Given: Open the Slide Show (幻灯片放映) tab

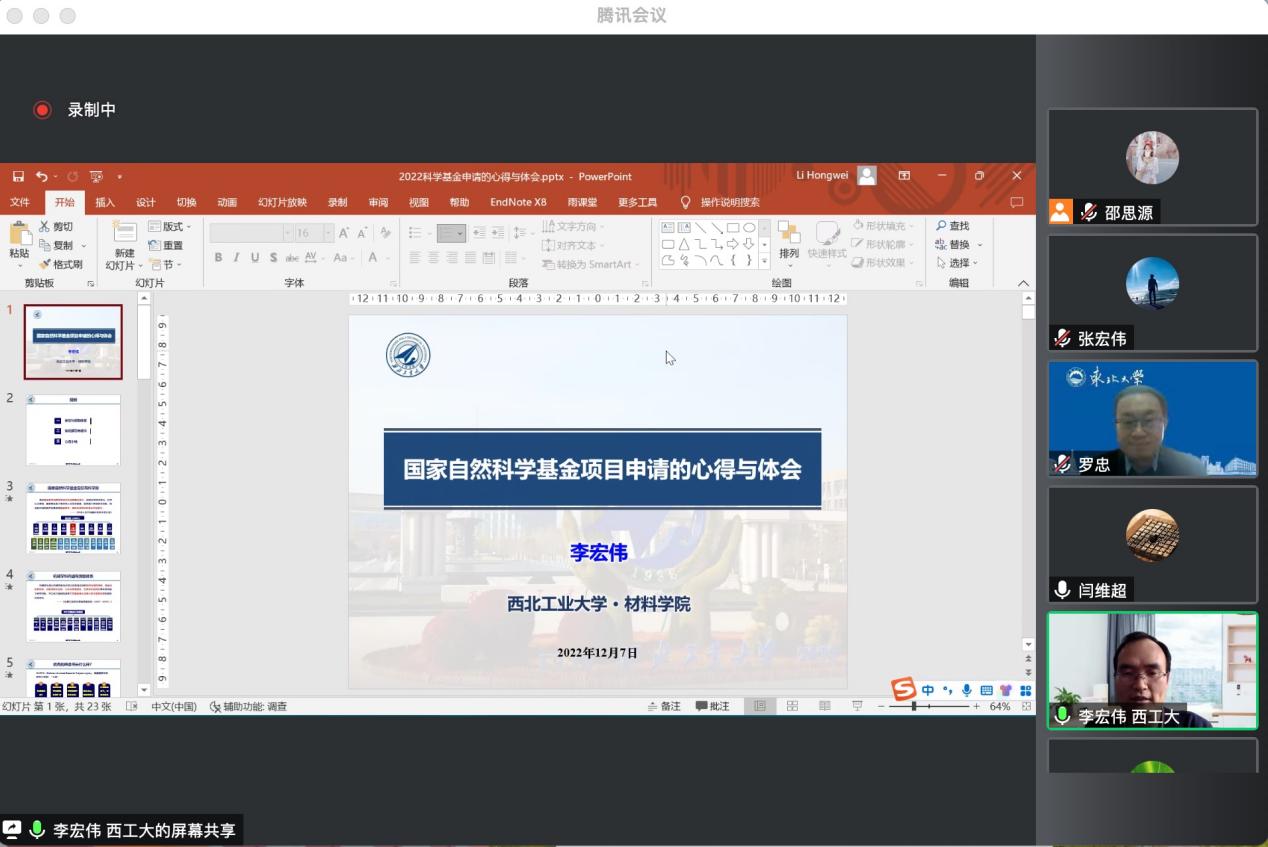Looking at the screenshot, I should (x=282, y=202).
